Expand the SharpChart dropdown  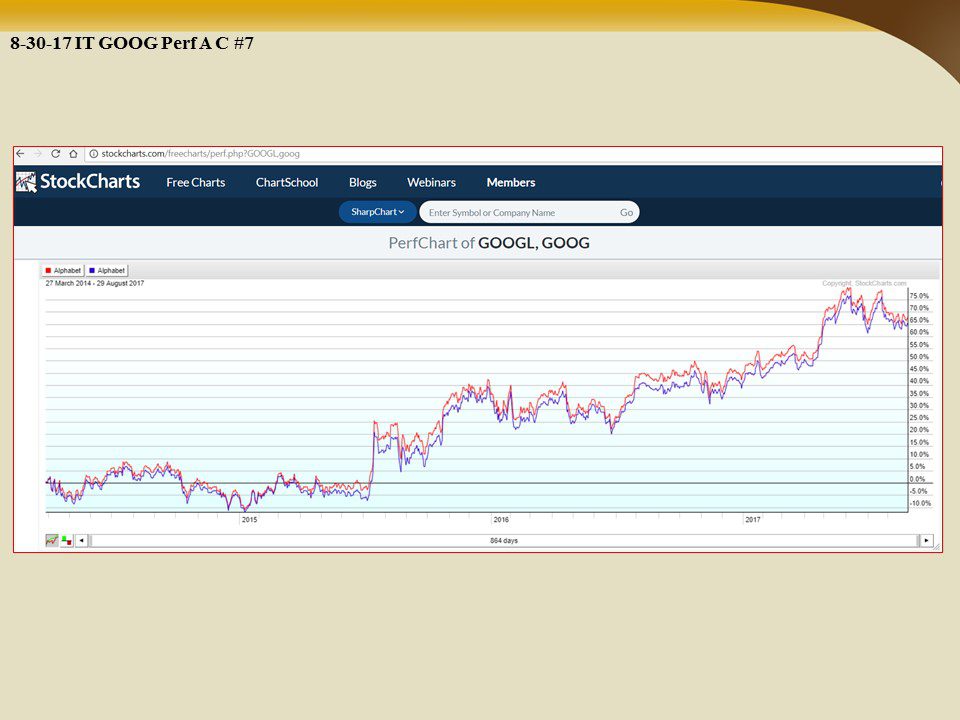point(377,212)
